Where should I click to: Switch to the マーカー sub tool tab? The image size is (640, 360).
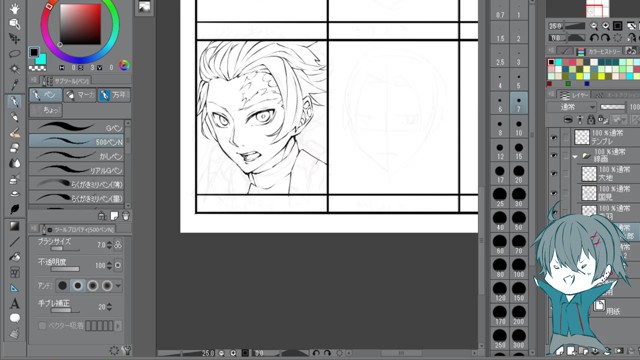pyautogui.click(x=80, y=95)
